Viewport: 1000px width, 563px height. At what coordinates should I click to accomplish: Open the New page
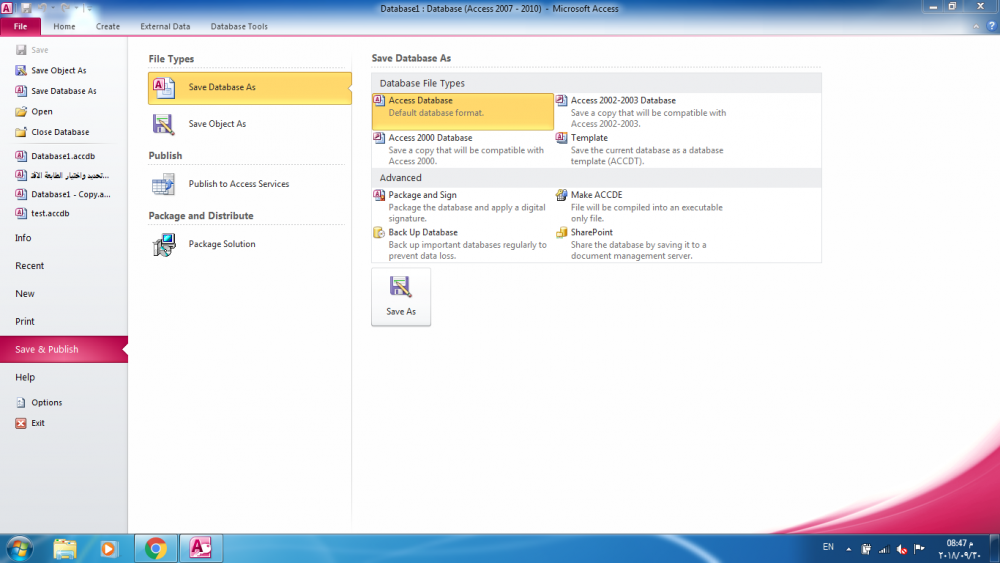coord(25,294)
